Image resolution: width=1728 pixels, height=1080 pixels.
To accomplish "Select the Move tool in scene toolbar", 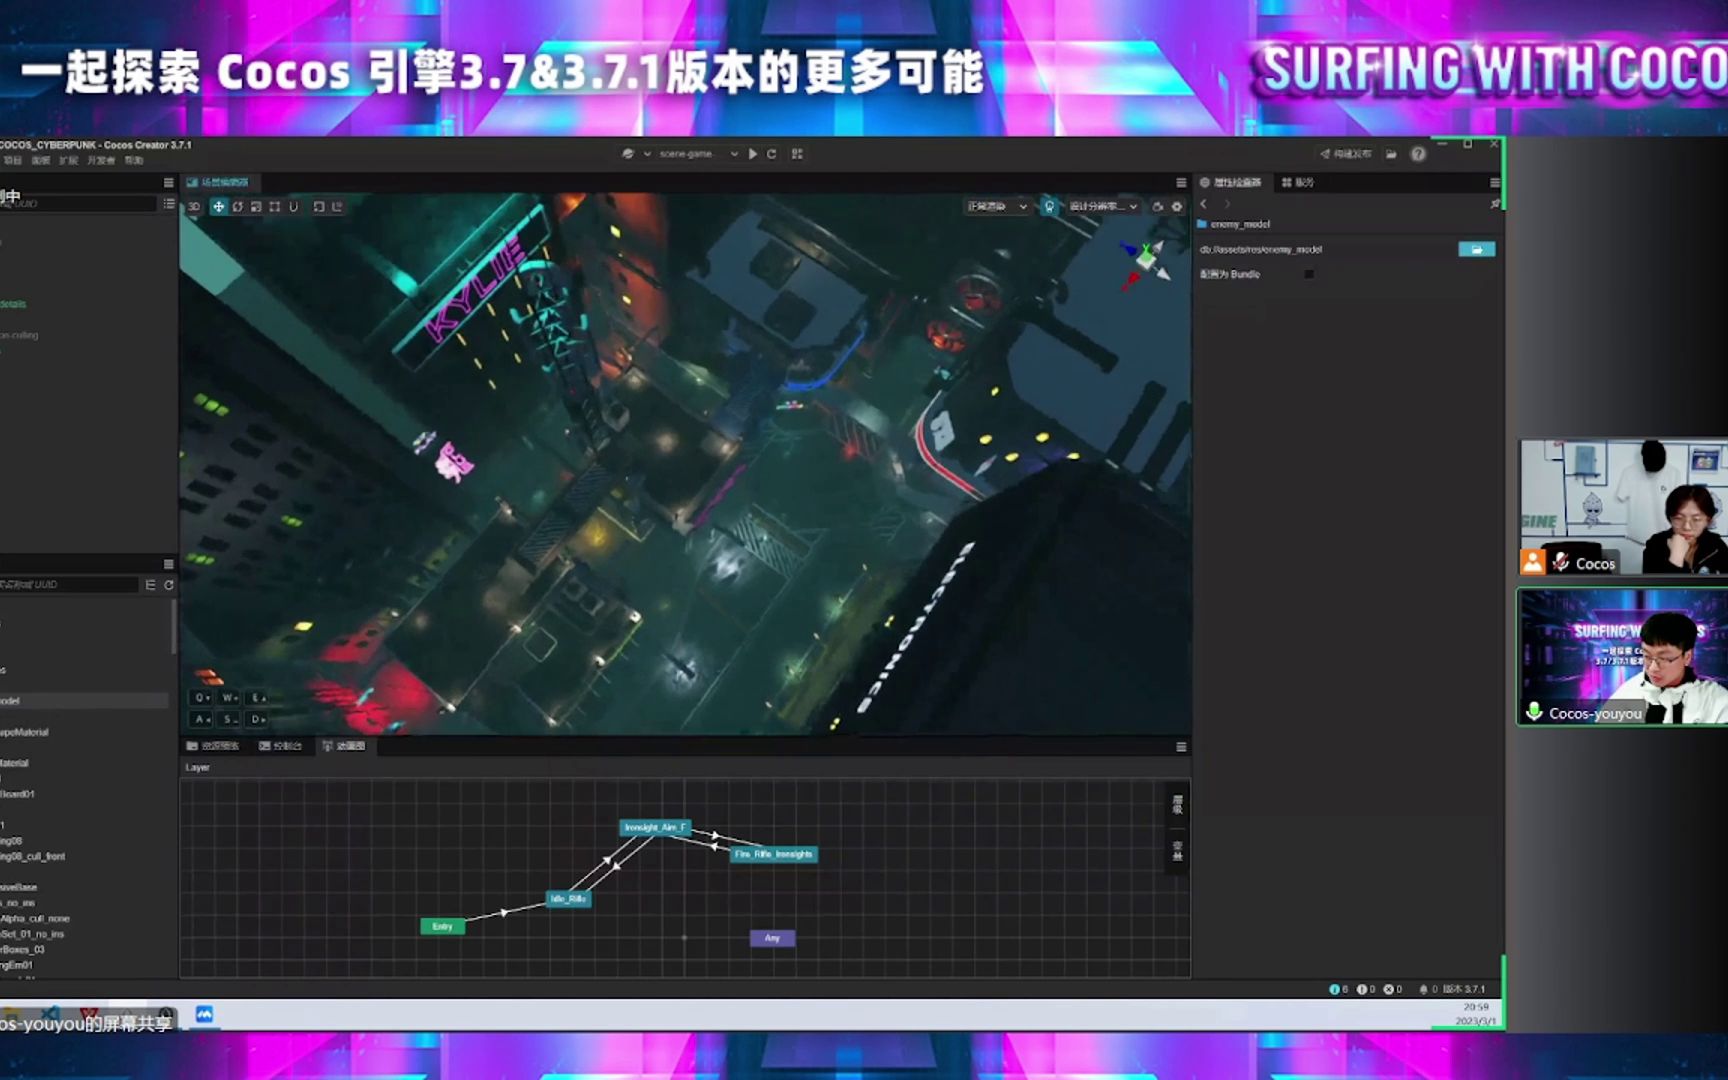I will click(x=217, y=207).
